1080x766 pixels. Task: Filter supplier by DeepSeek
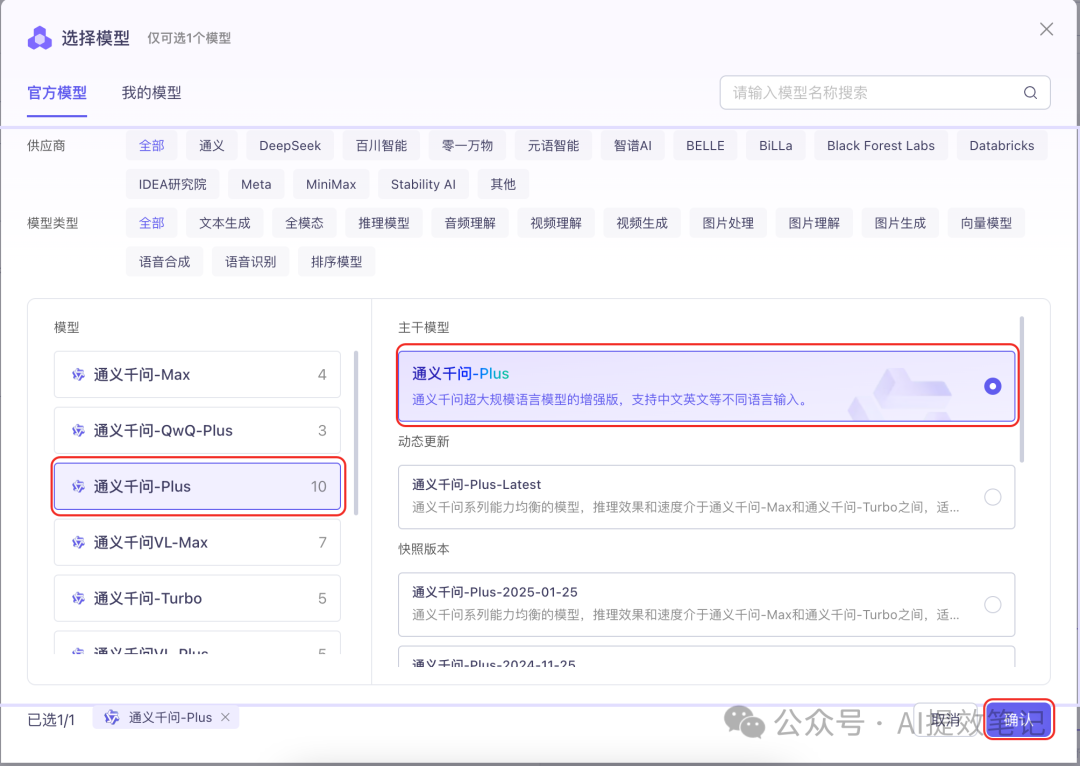[290, 145]
